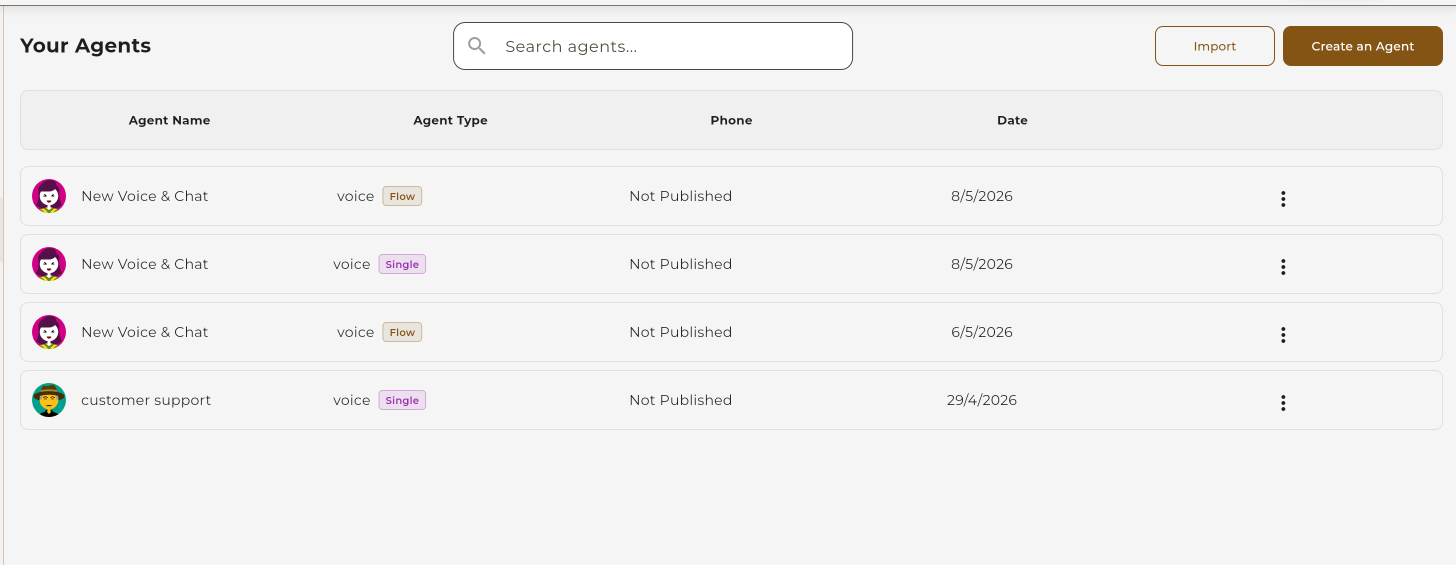Click avatar of agent dated 6/5/2026

pos(49,332)
